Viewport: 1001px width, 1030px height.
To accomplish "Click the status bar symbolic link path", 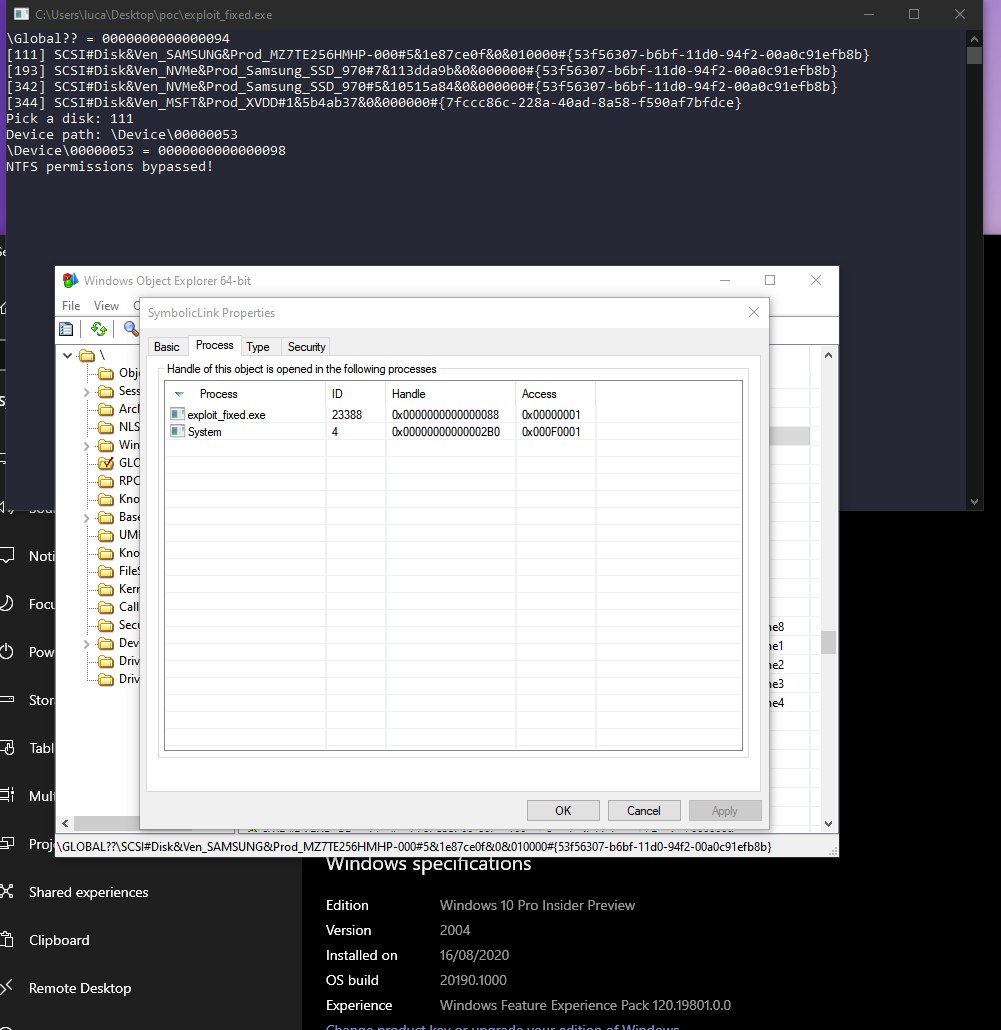I will coord(414,847).
